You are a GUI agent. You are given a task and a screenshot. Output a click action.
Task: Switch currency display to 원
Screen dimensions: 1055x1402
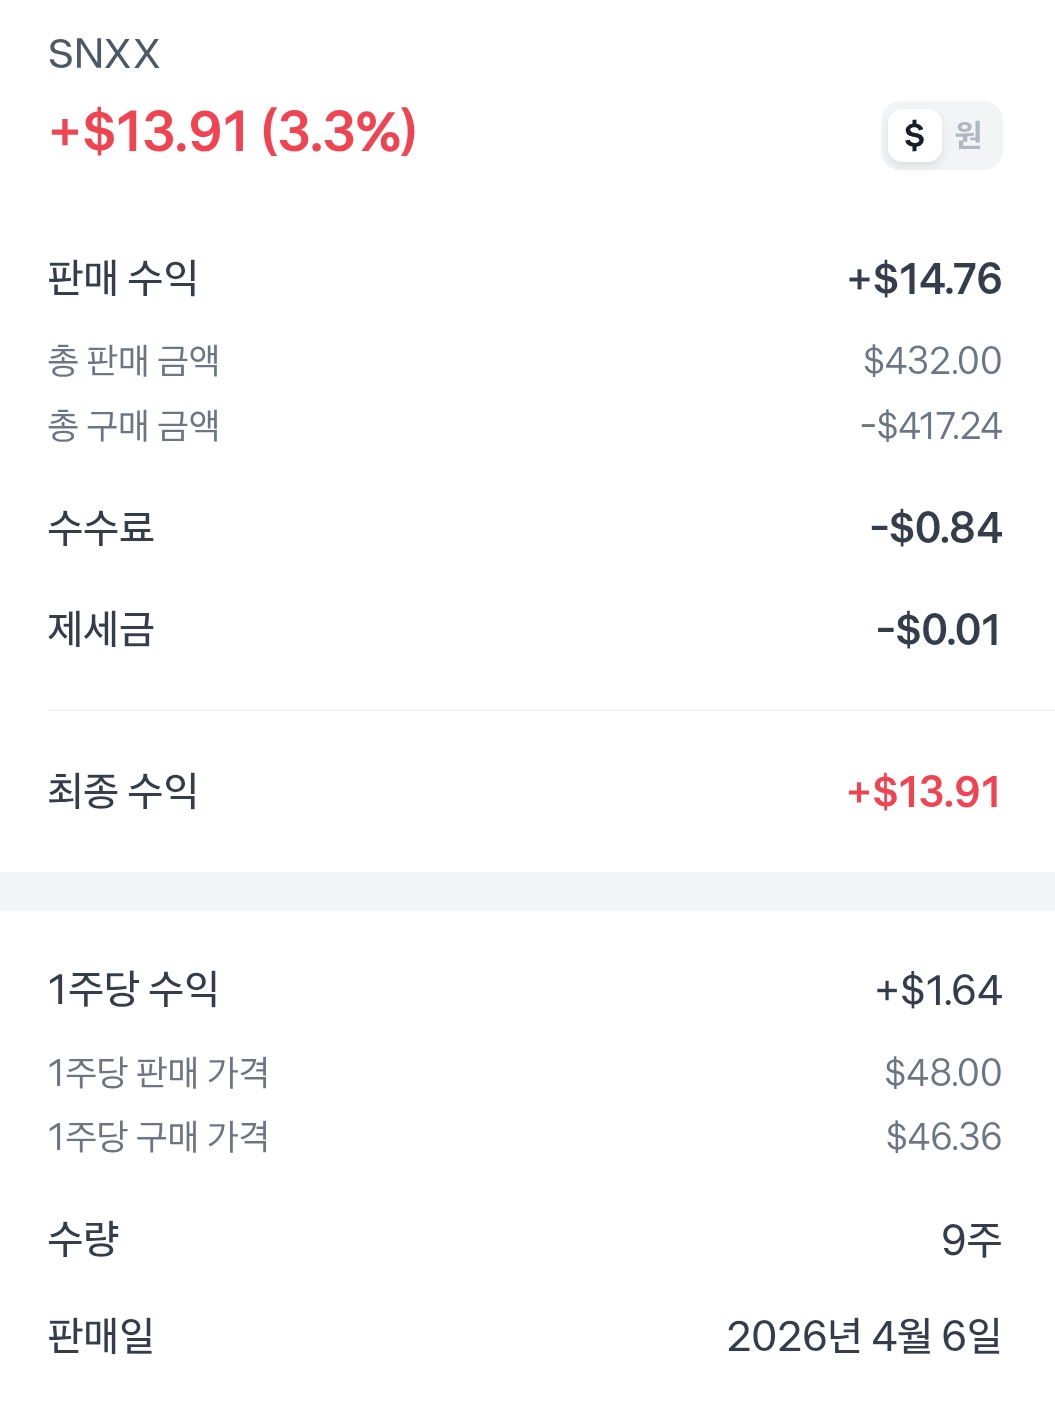(x=968, y=135)
